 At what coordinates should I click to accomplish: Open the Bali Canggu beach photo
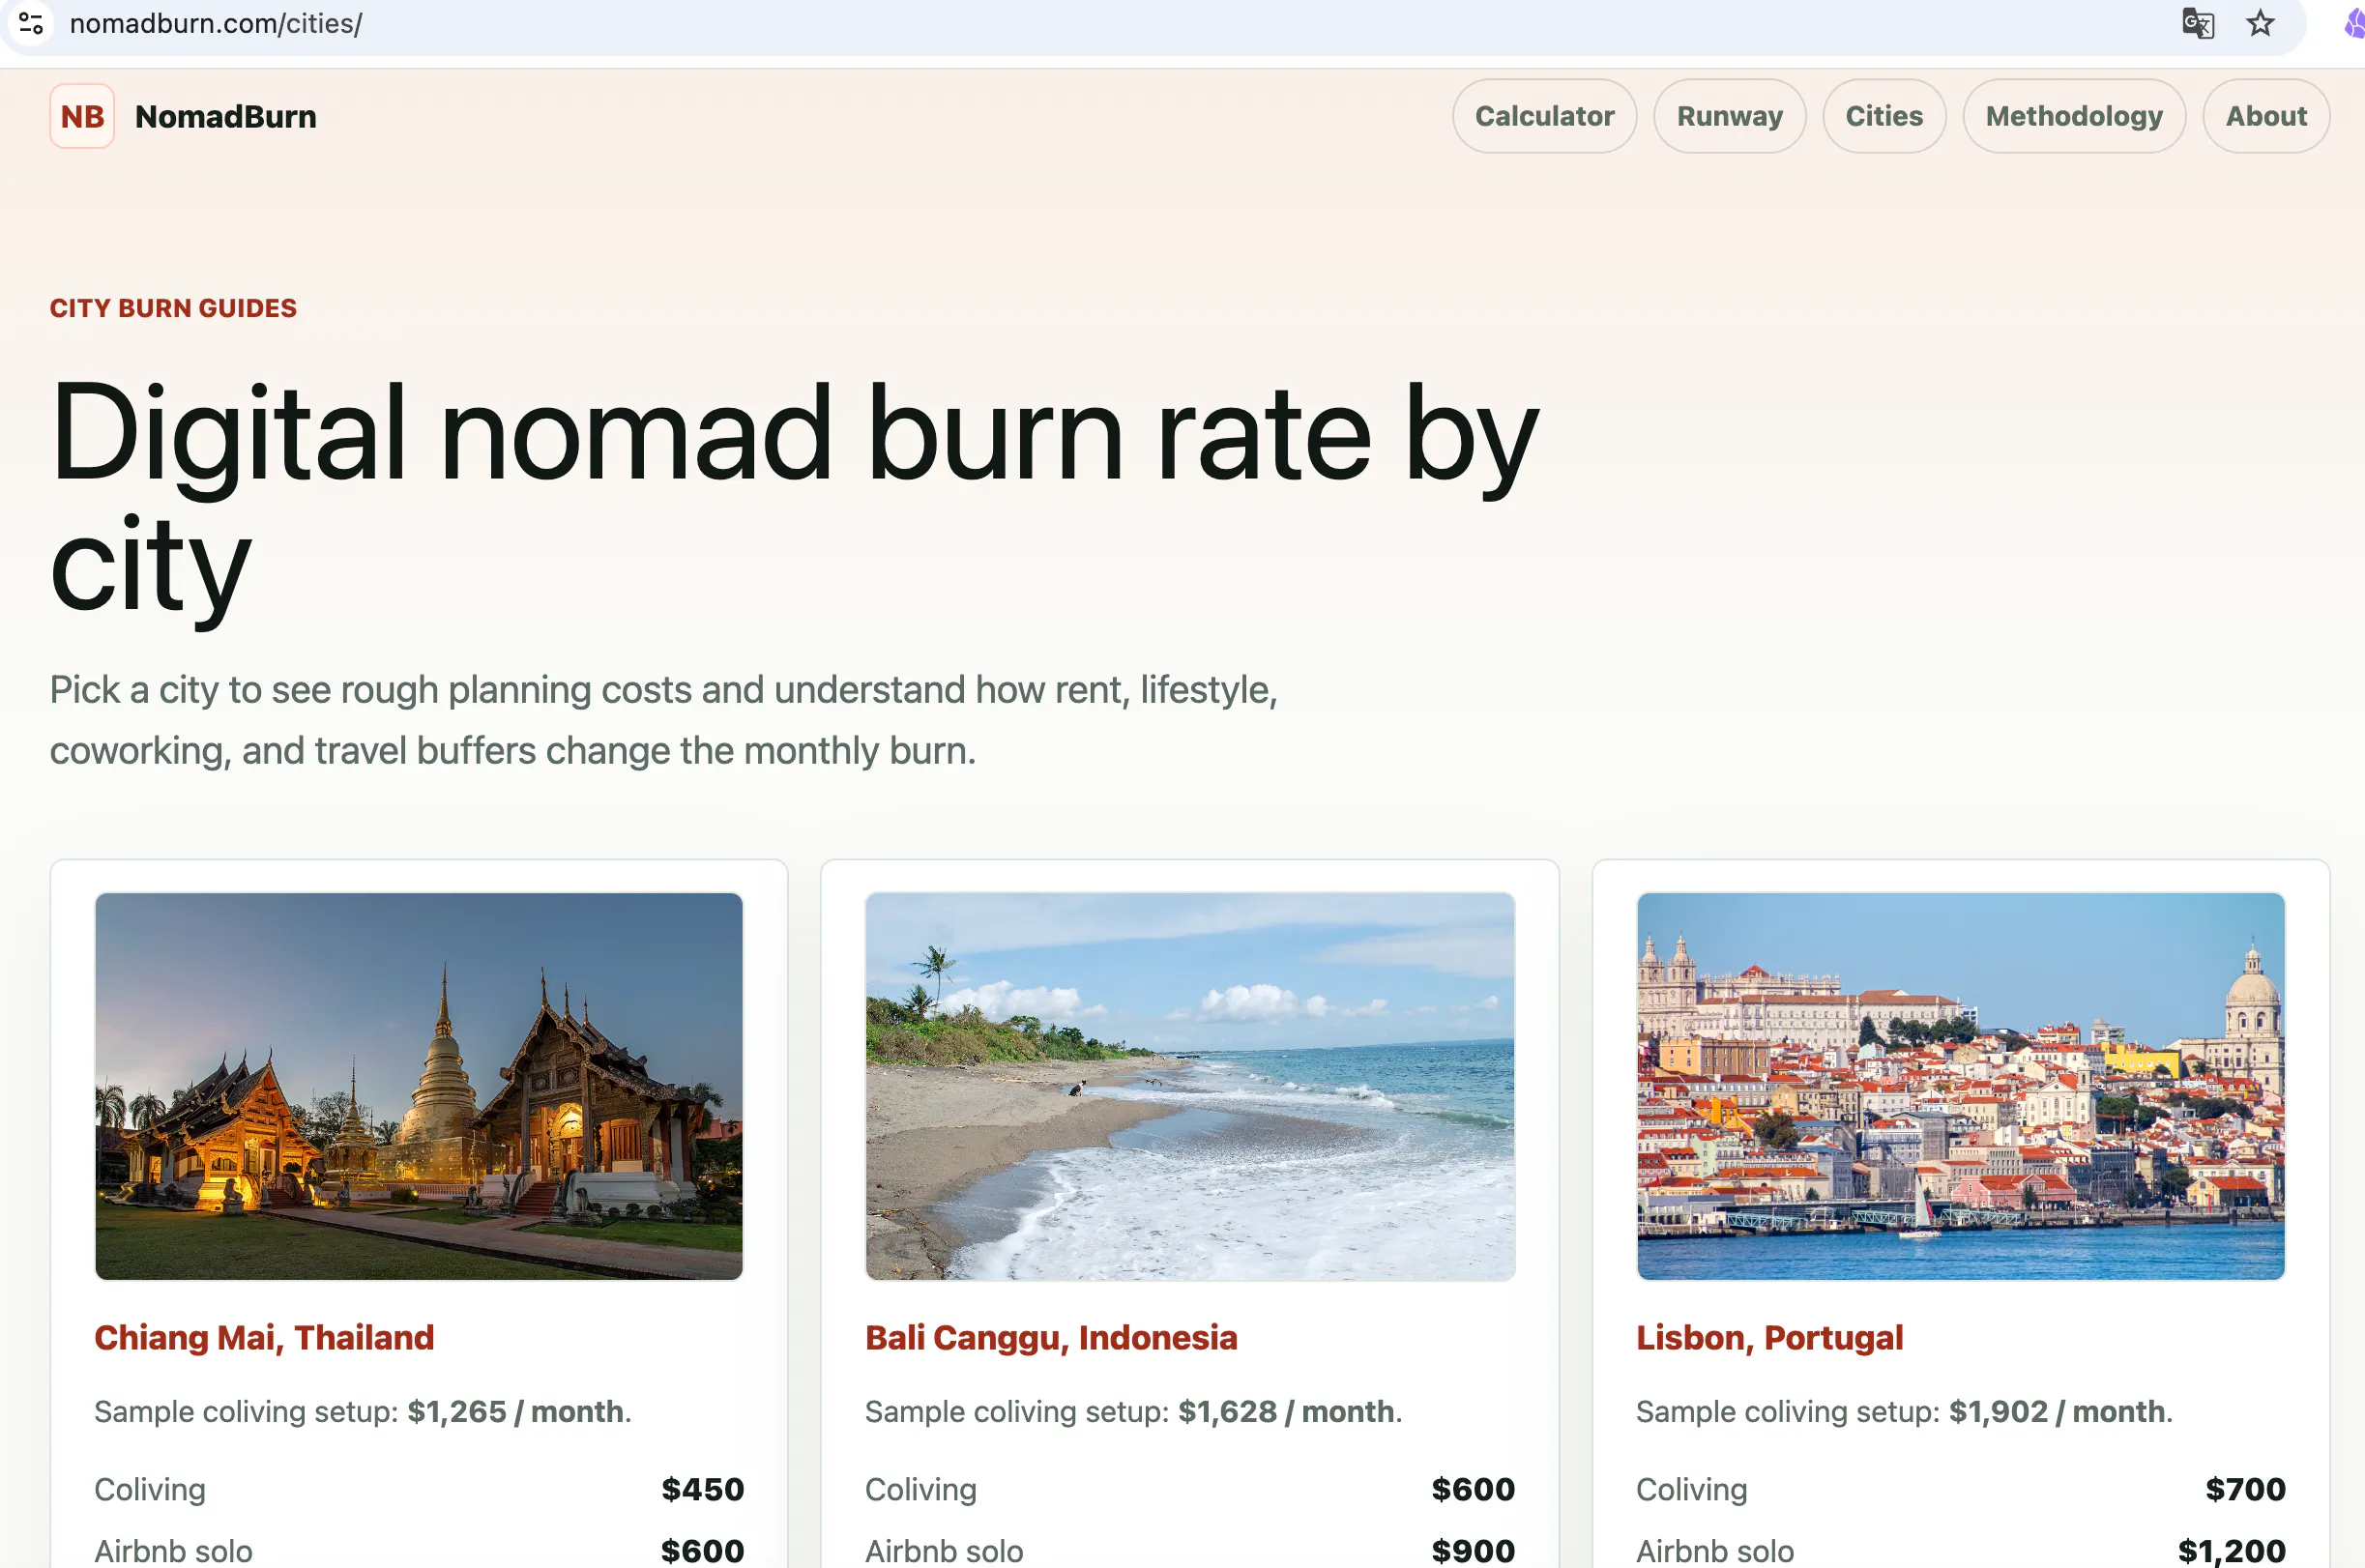click(1190, 1086)
